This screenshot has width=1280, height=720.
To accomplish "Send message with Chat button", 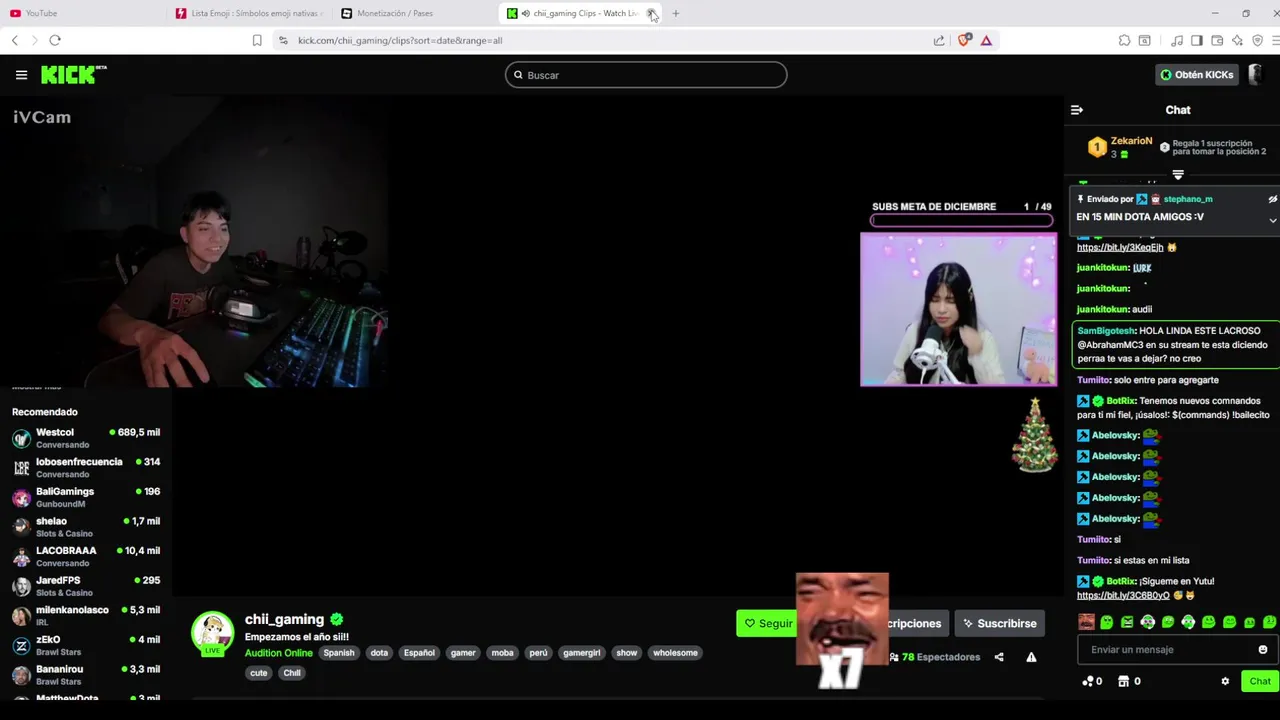I will coord(1259,681).
